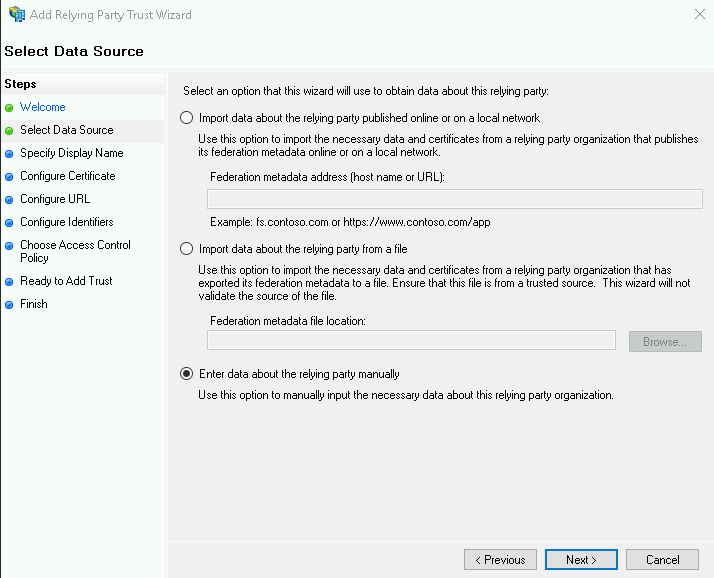Choose enter relying party data manually option
The image size is (714, 578).
186,374
